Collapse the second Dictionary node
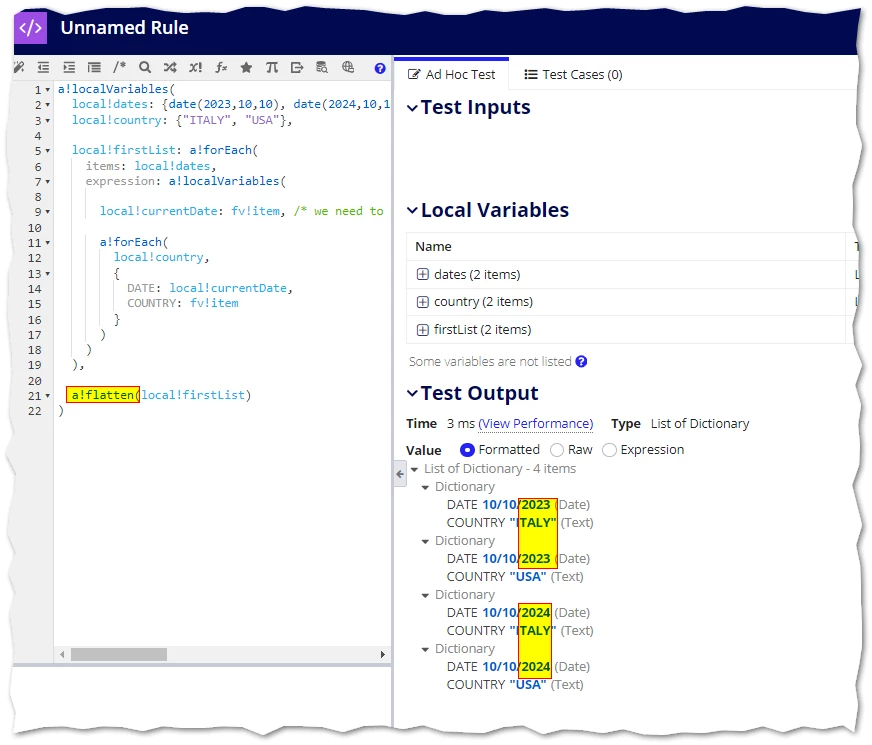Screen dimensions: 872x745 (425, 542)
